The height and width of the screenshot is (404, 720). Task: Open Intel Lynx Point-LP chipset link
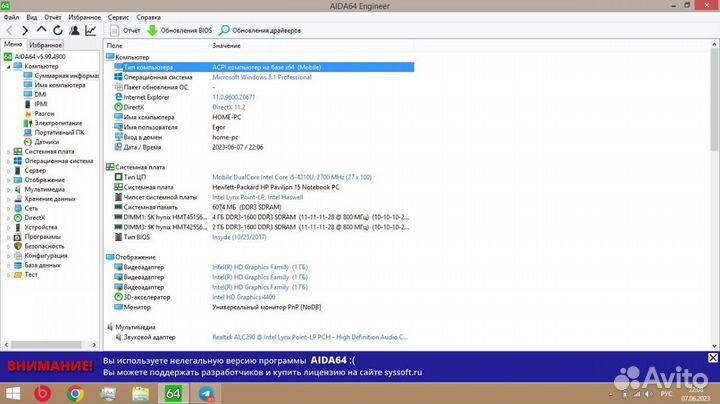pyautogui.click(x=257, y=197)
